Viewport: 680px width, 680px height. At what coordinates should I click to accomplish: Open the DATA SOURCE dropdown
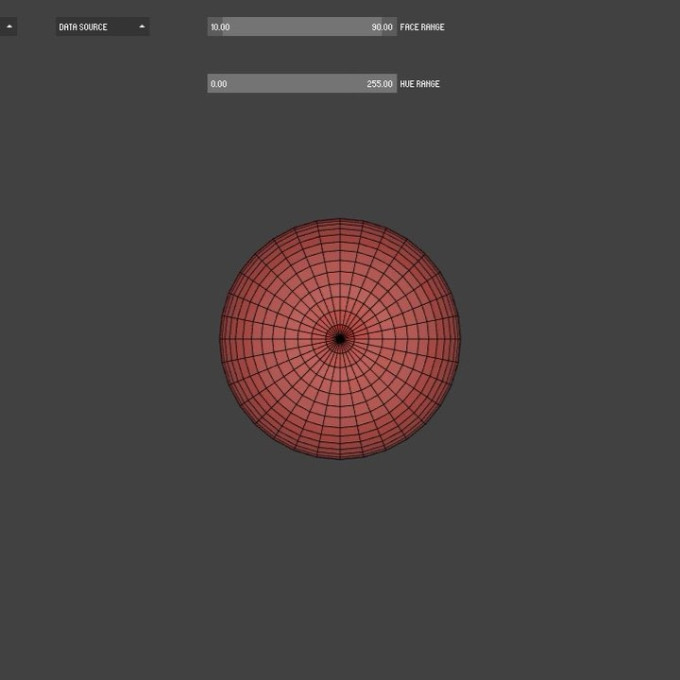point(102,27)
